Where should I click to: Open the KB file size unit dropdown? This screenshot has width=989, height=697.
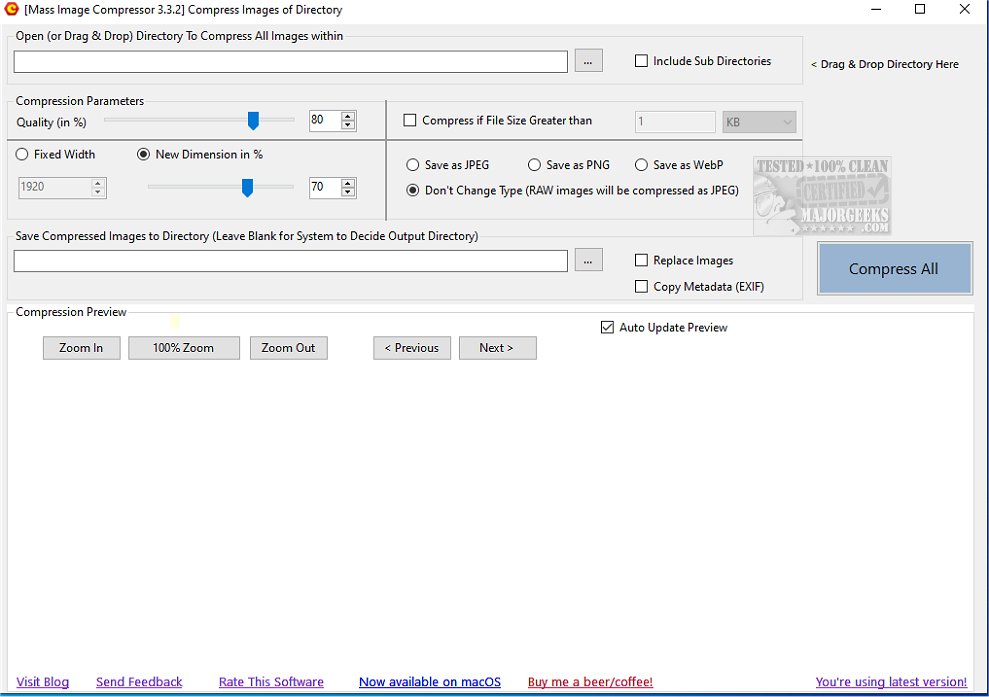point(787,120)
